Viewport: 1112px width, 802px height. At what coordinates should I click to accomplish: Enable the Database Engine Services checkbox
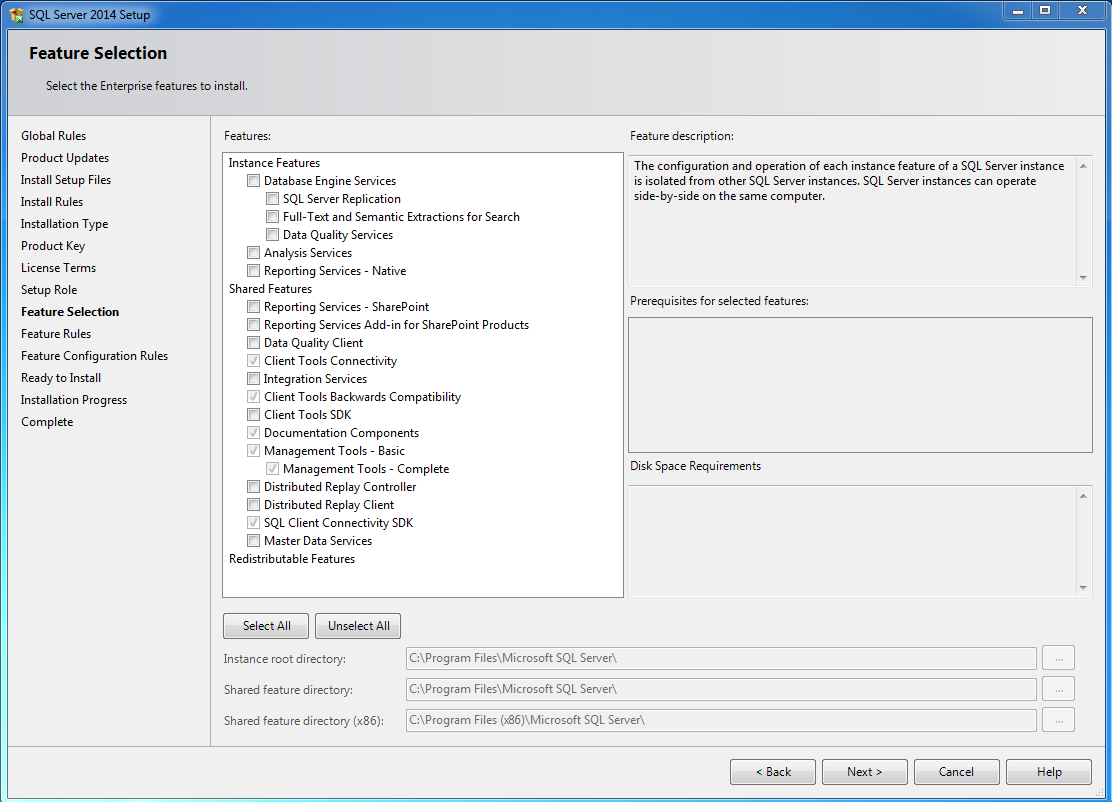(x=254, y=181)
